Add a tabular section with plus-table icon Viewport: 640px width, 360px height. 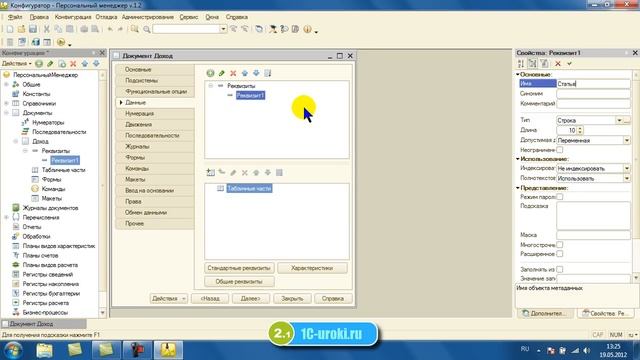coord(210,173)
